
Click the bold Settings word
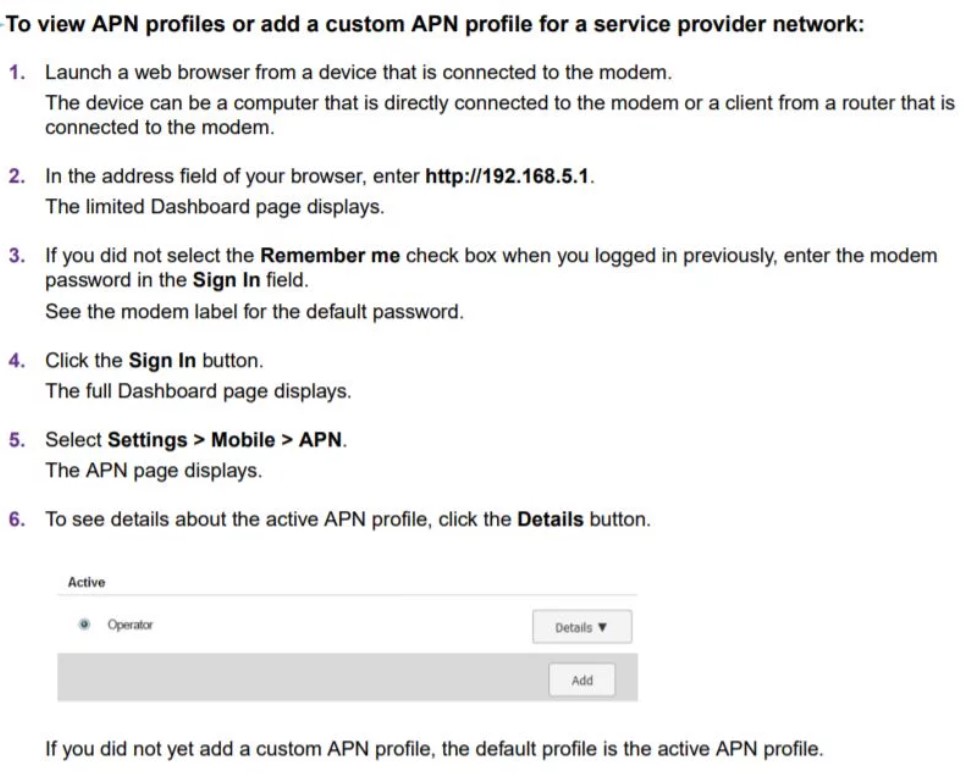[147, 440]
